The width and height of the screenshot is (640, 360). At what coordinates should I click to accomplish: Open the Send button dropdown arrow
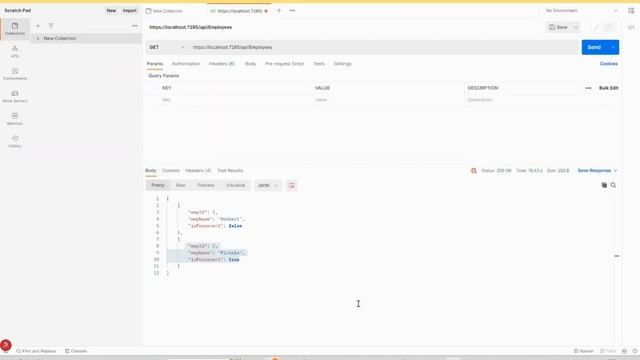[613, 47]
